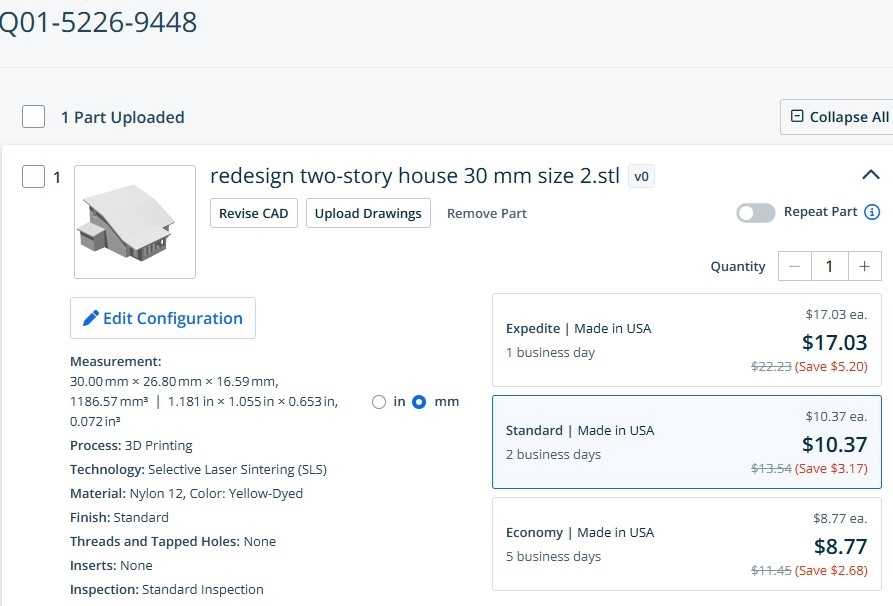Click the v0 version badge
Viewport: 893px width, 606px height.
click(641, 177)
